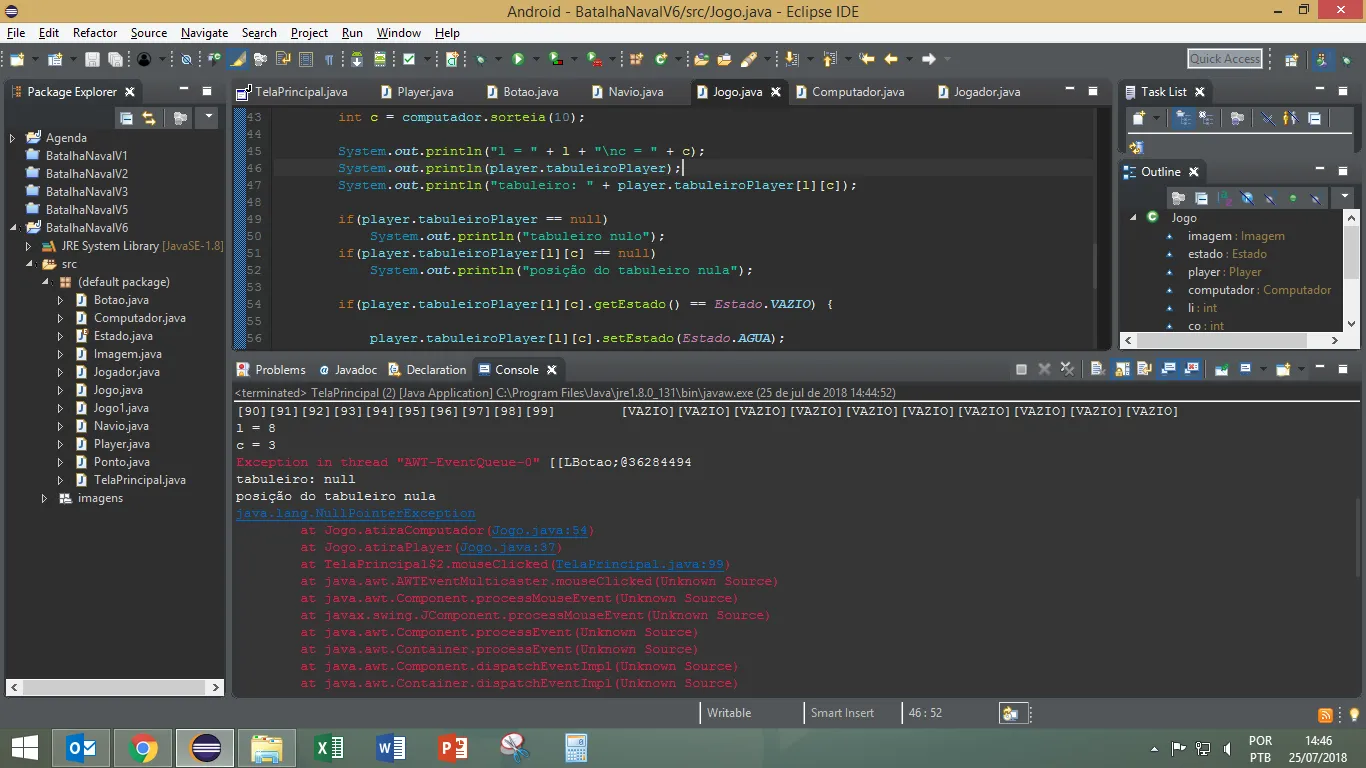
Task: Click the green Run button in the toolbar
Action: coord(518,59)
